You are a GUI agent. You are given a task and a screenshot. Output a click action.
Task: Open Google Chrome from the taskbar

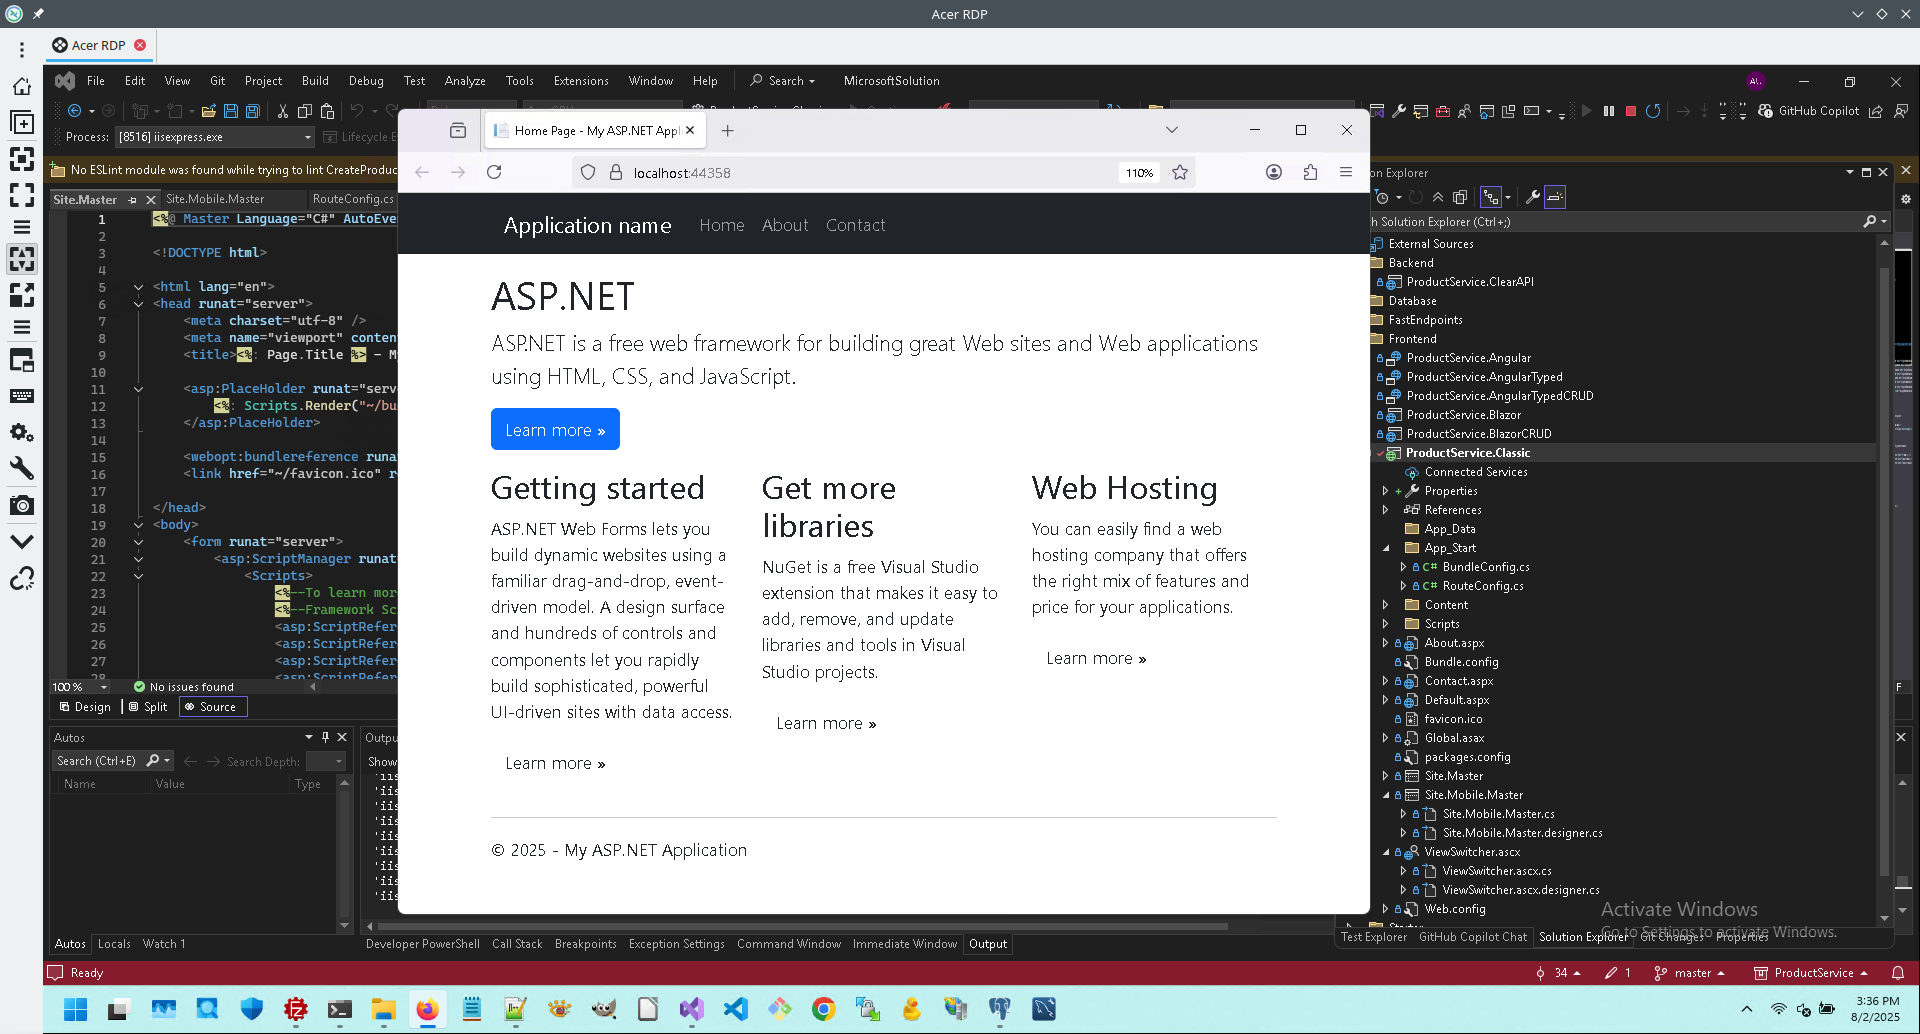click(824, 1009)
